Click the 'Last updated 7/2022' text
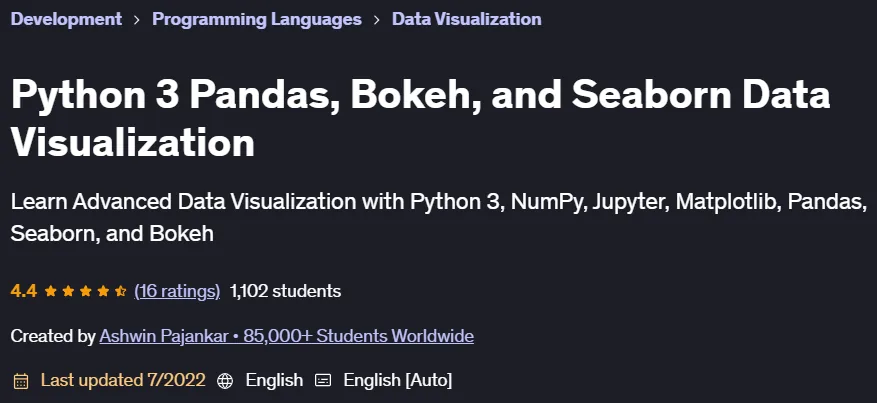The image size is (877, 403). (123, 381)
